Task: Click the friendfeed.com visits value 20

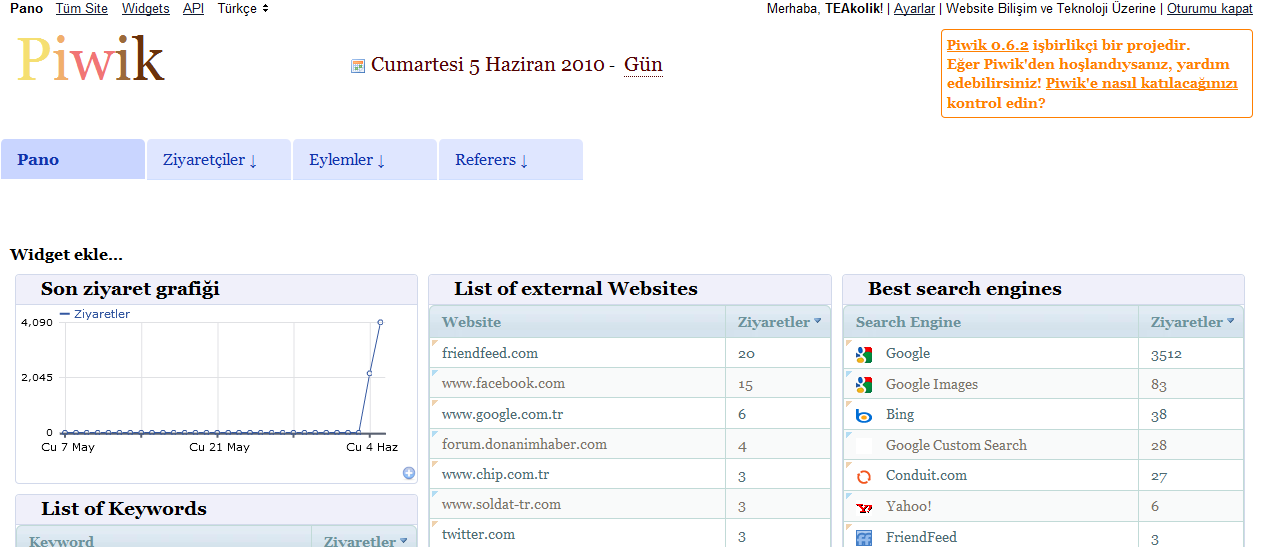Action: click(x=746, y=353)
